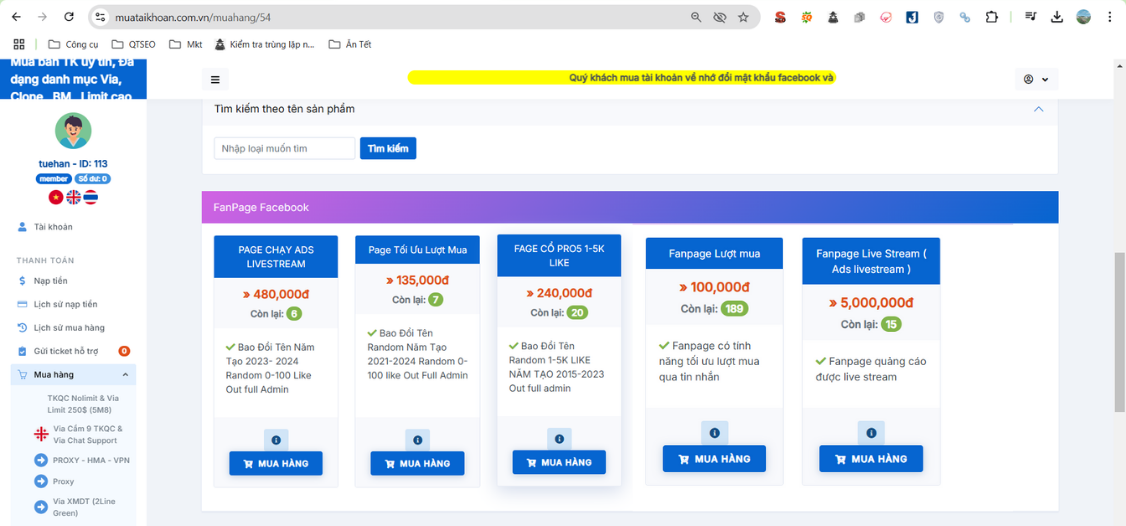Open the browser profile avatar
Viewport: 1126px width, 526px height.
(x=1084, y=17)
